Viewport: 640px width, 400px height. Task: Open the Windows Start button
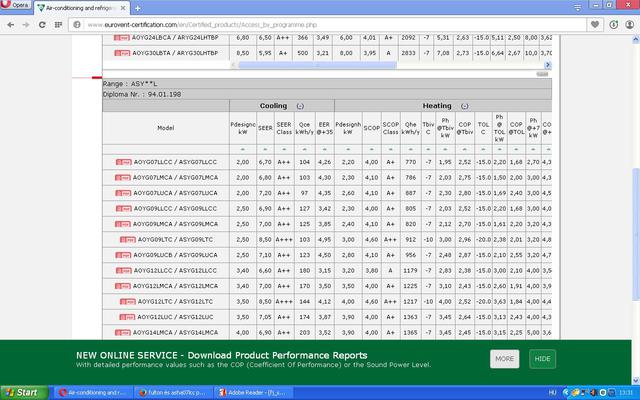click(x=24, y=393)
